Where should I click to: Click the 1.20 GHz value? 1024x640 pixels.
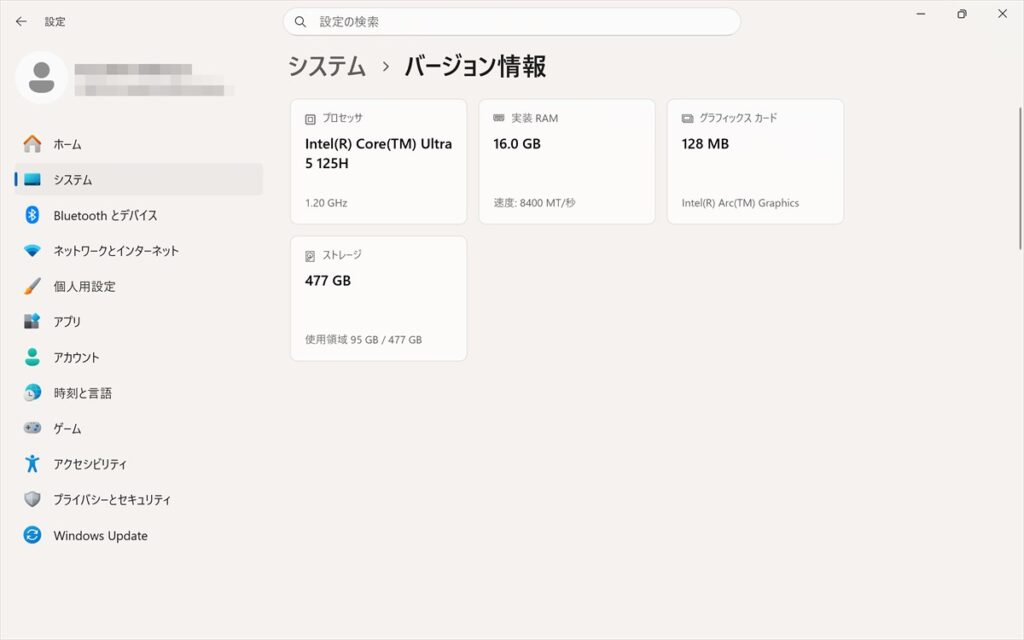[x=326, y=203]
